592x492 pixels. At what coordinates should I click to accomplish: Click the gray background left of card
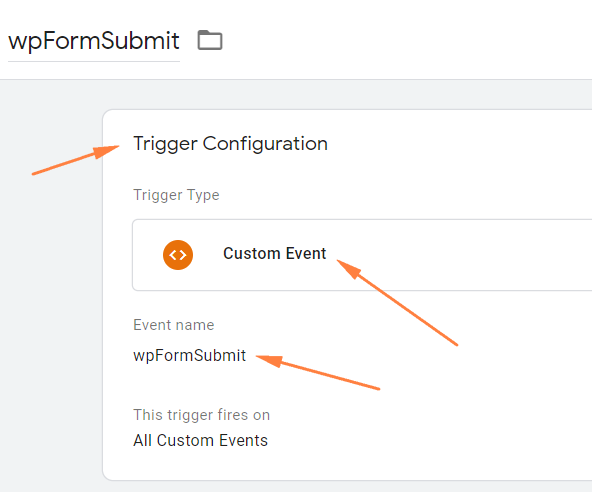click(x=51, y=302)
